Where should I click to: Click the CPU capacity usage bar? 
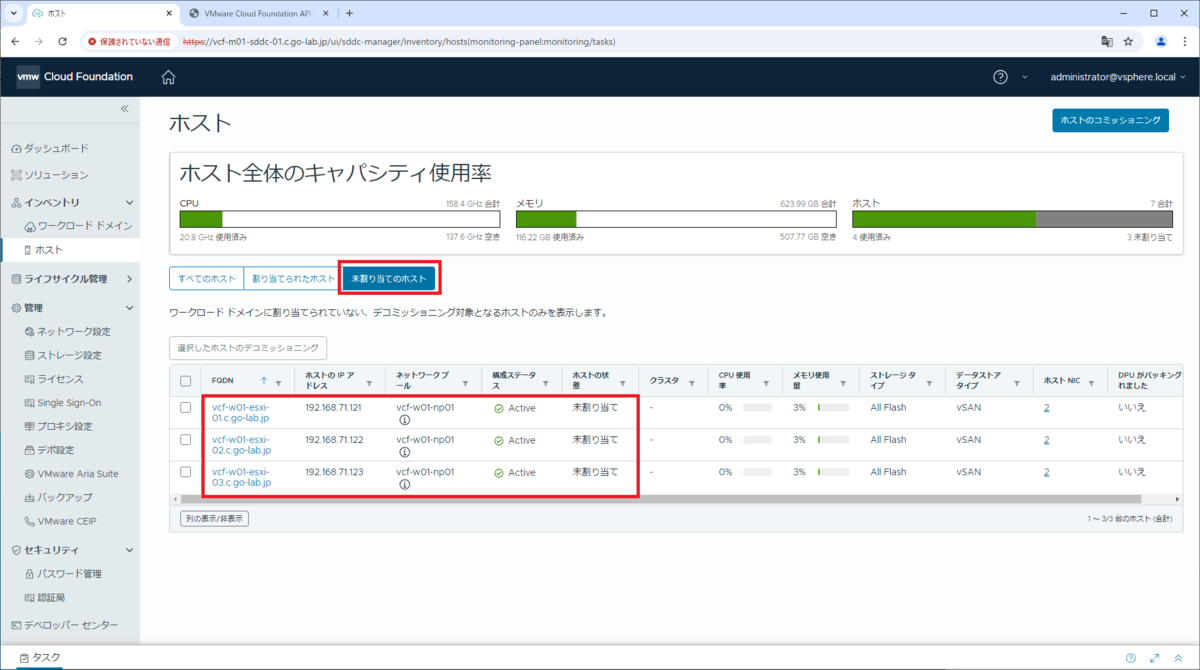tap(340, 220)
